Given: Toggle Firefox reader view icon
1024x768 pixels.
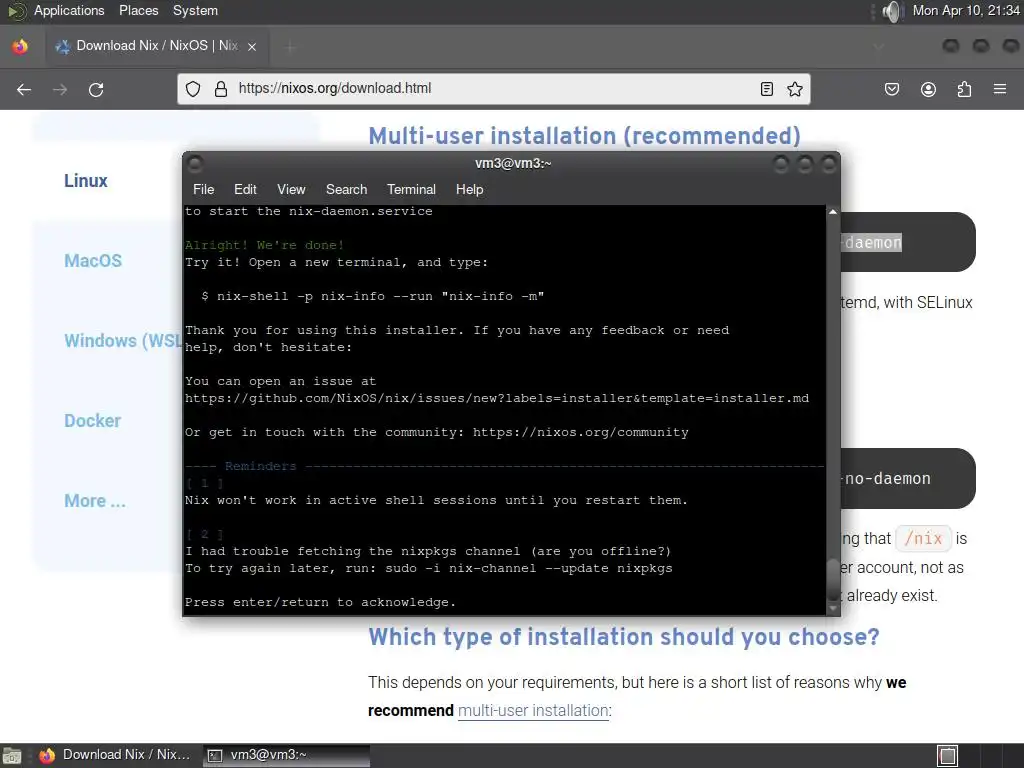Looking at the screenshot, I should pos(767,89).
